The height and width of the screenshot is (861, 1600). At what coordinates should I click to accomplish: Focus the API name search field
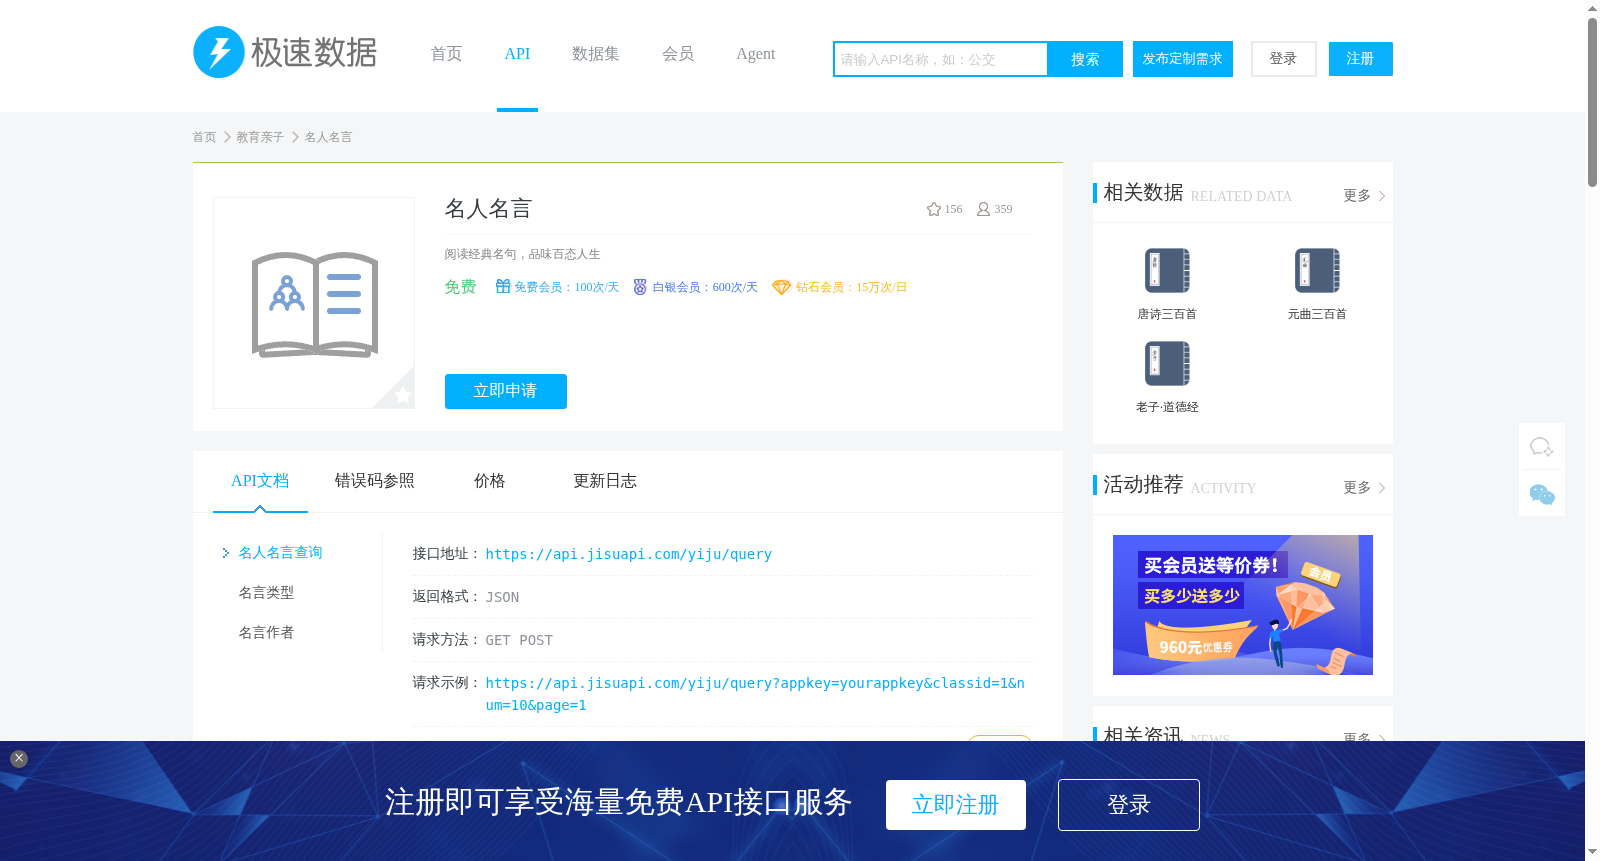coord(941,59)
